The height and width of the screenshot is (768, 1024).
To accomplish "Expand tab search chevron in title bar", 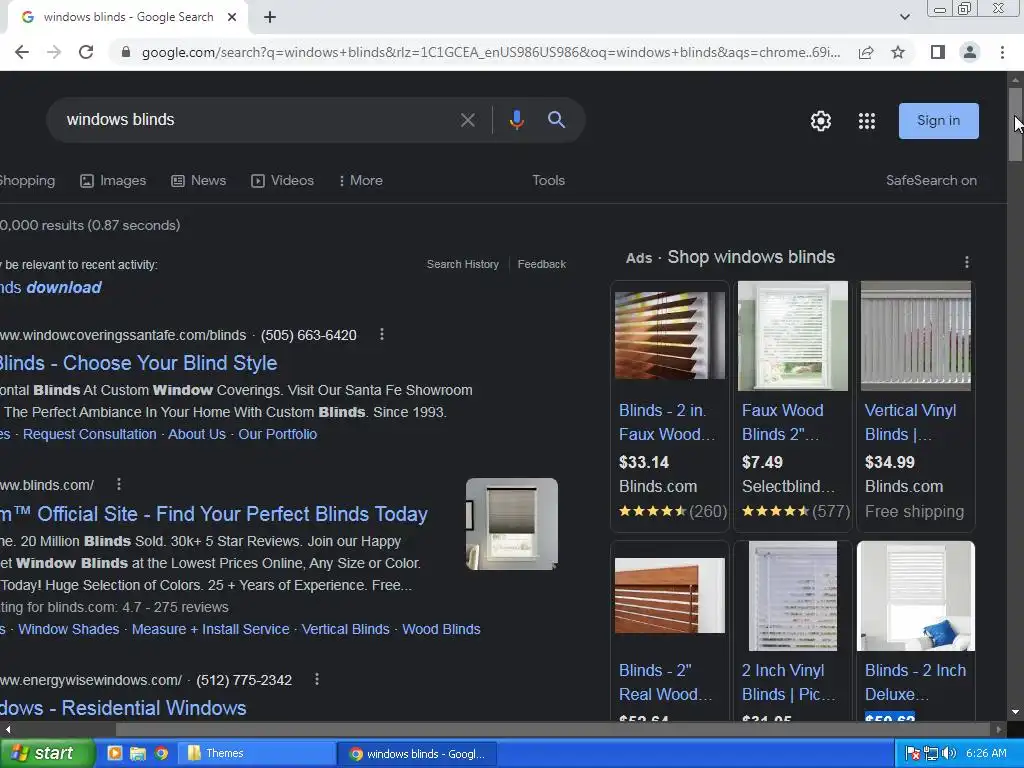I will (x=904, y=17).
